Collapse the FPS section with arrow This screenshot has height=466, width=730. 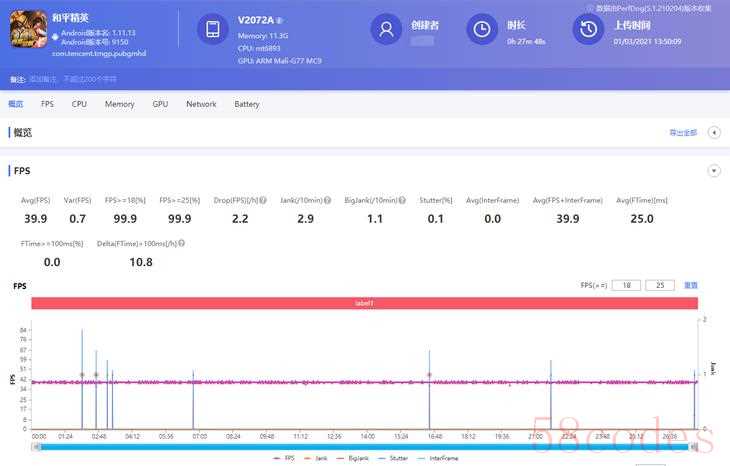[x=714, y=171]
